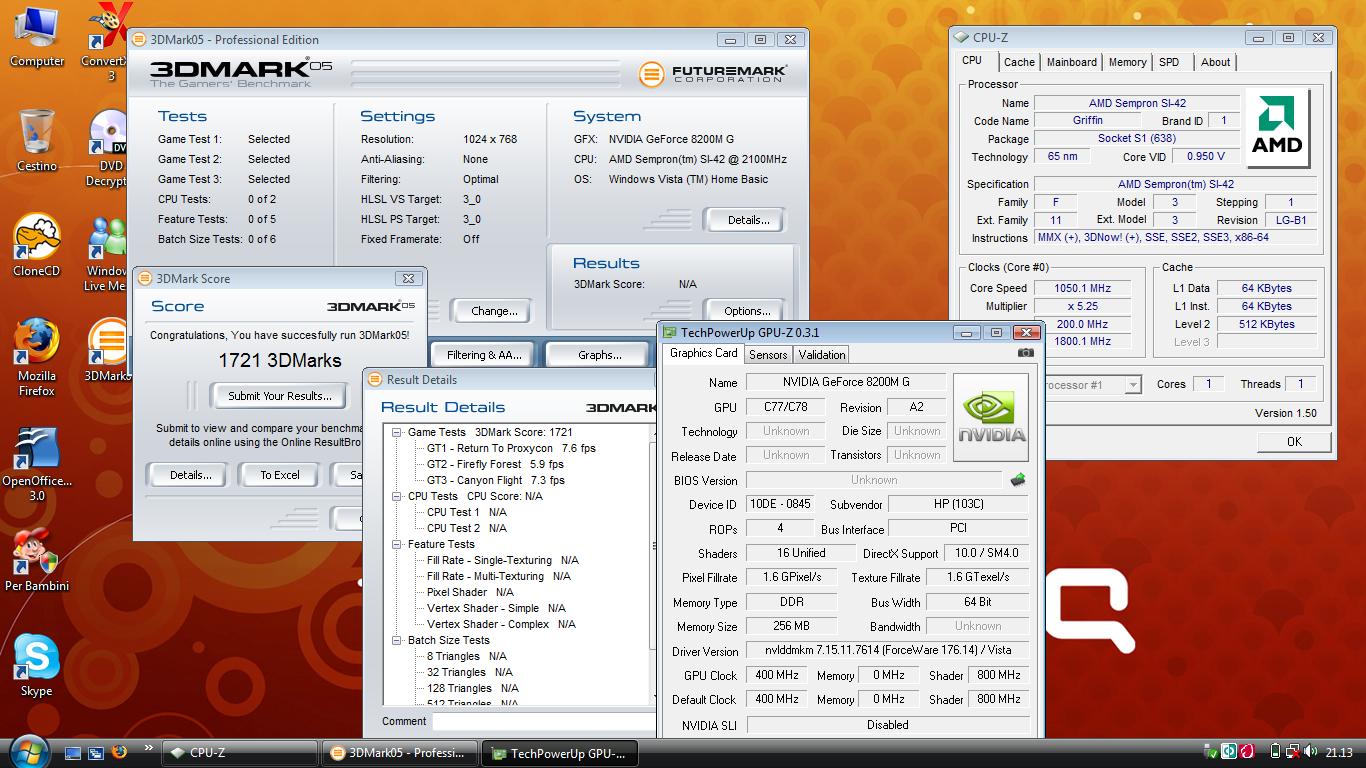Viewport: 1366px width, 768px height.
Task: Click the CPU-Z taskbar button
Action: tap(240, 753)
